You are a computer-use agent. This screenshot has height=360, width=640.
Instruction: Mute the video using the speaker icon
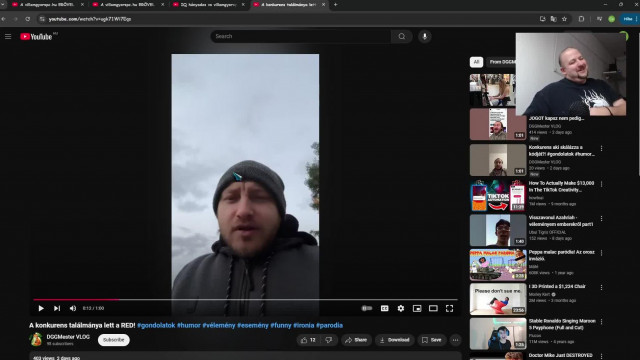click(x=73, y=308)
